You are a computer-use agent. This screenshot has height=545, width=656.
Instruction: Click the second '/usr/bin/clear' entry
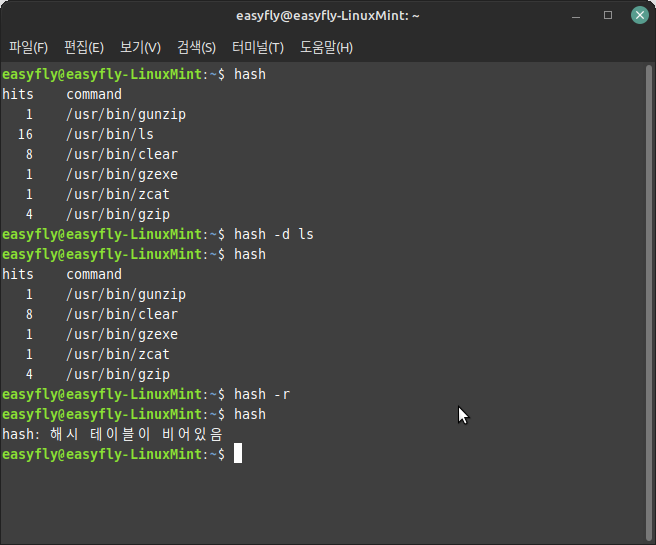[x=122, y=315]
